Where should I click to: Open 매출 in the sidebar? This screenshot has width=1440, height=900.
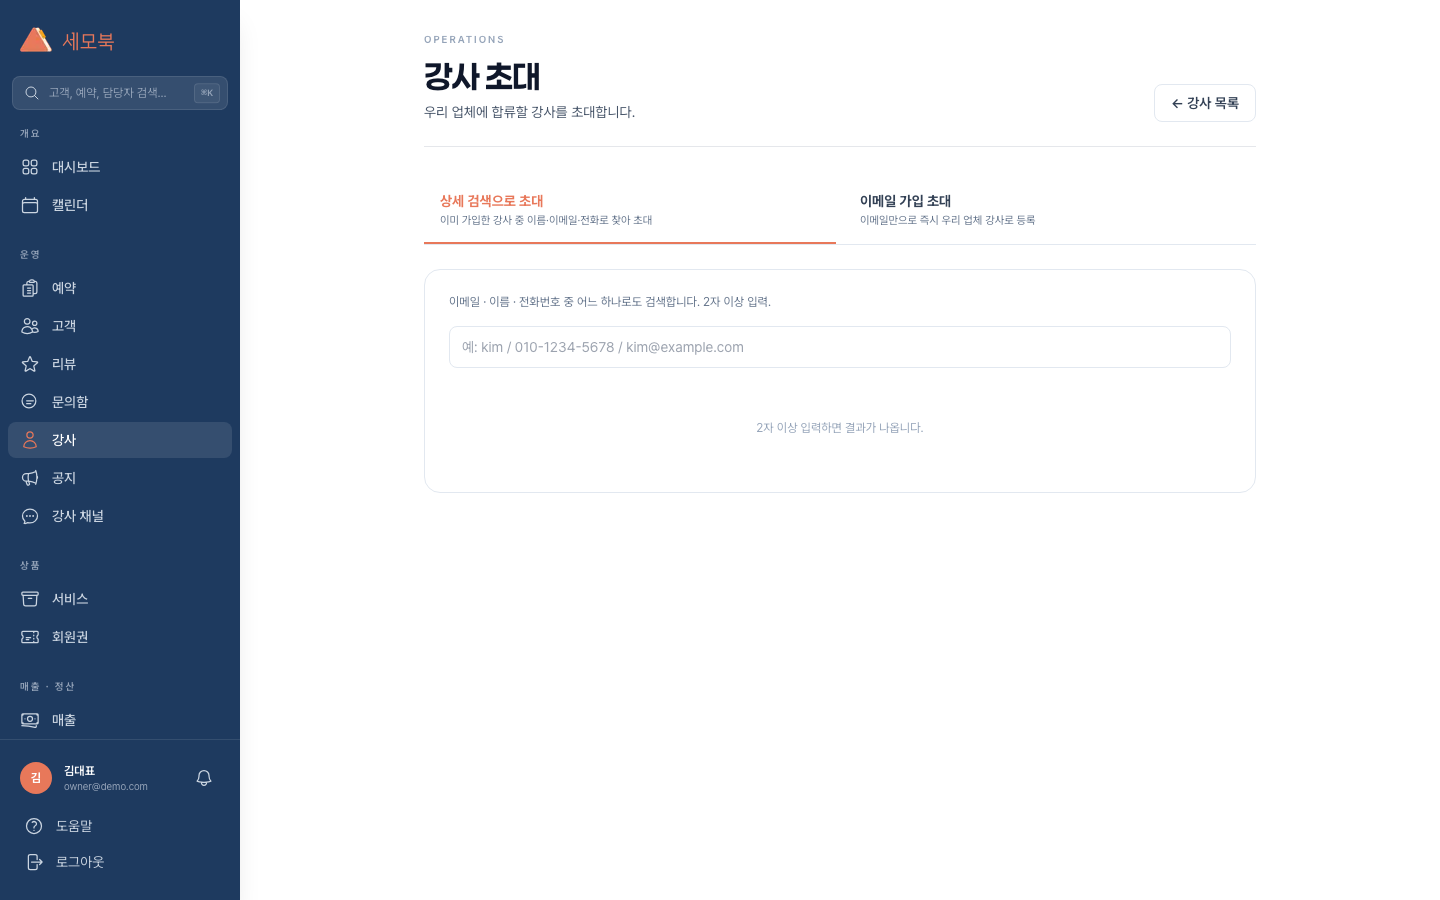tap(64, 720)
